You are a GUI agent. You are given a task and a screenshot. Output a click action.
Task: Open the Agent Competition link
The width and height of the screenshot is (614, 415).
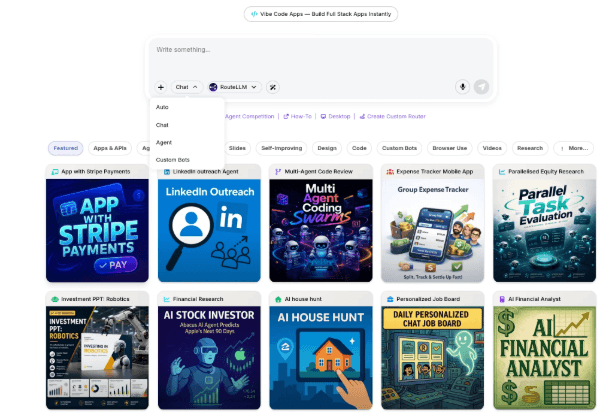249,116
